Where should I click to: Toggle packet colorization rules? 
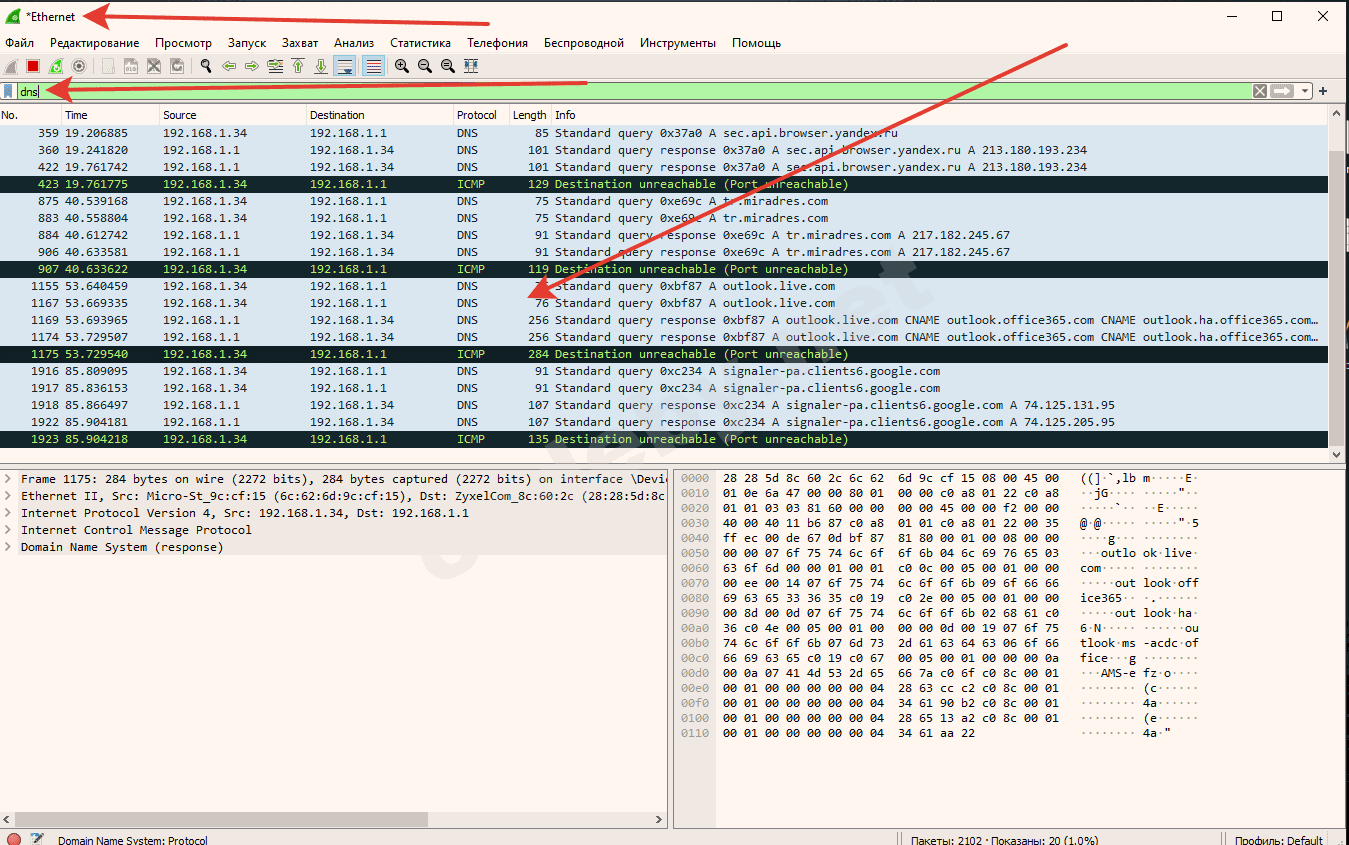pyautogui.click(x=373, y=66)
